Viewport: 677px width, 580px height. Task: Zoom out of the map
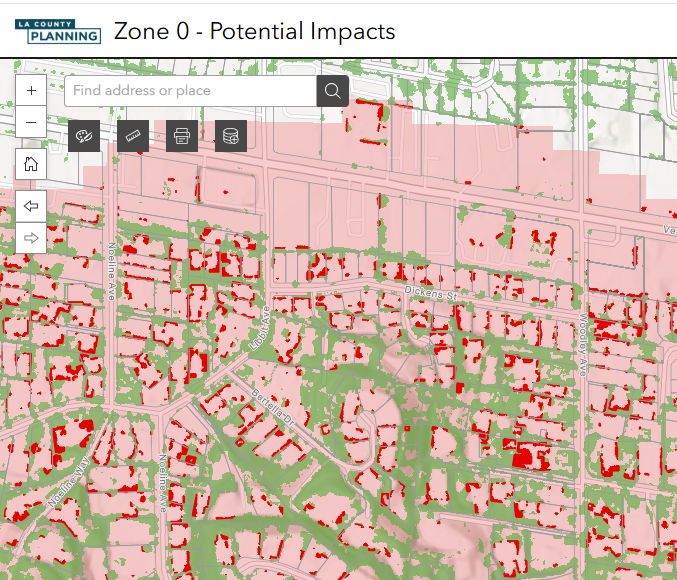point(31,122)
